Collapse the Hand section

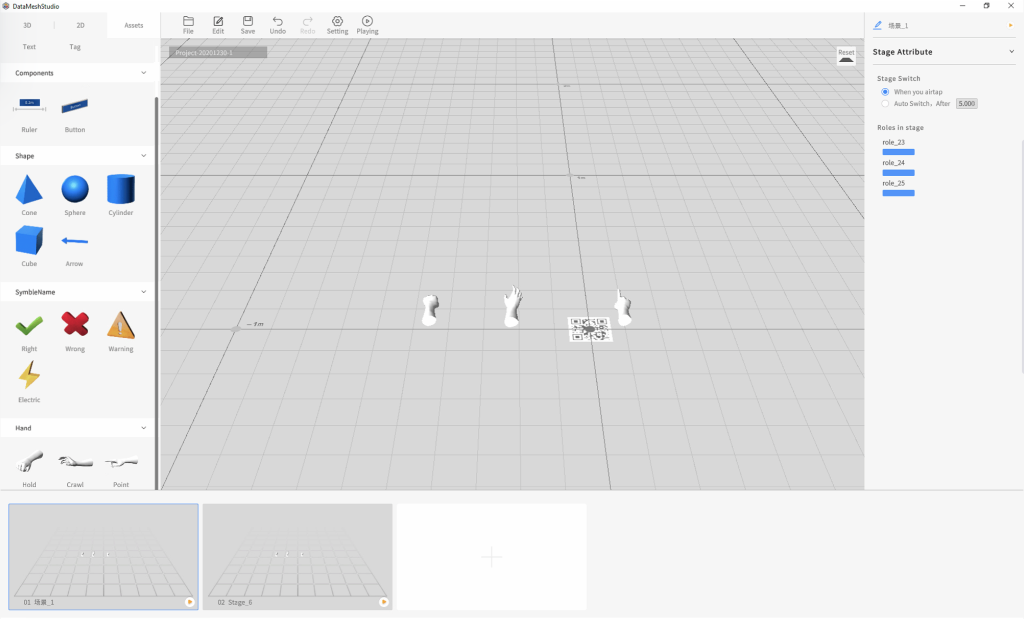pyautogui.click(x=144, y=428)
